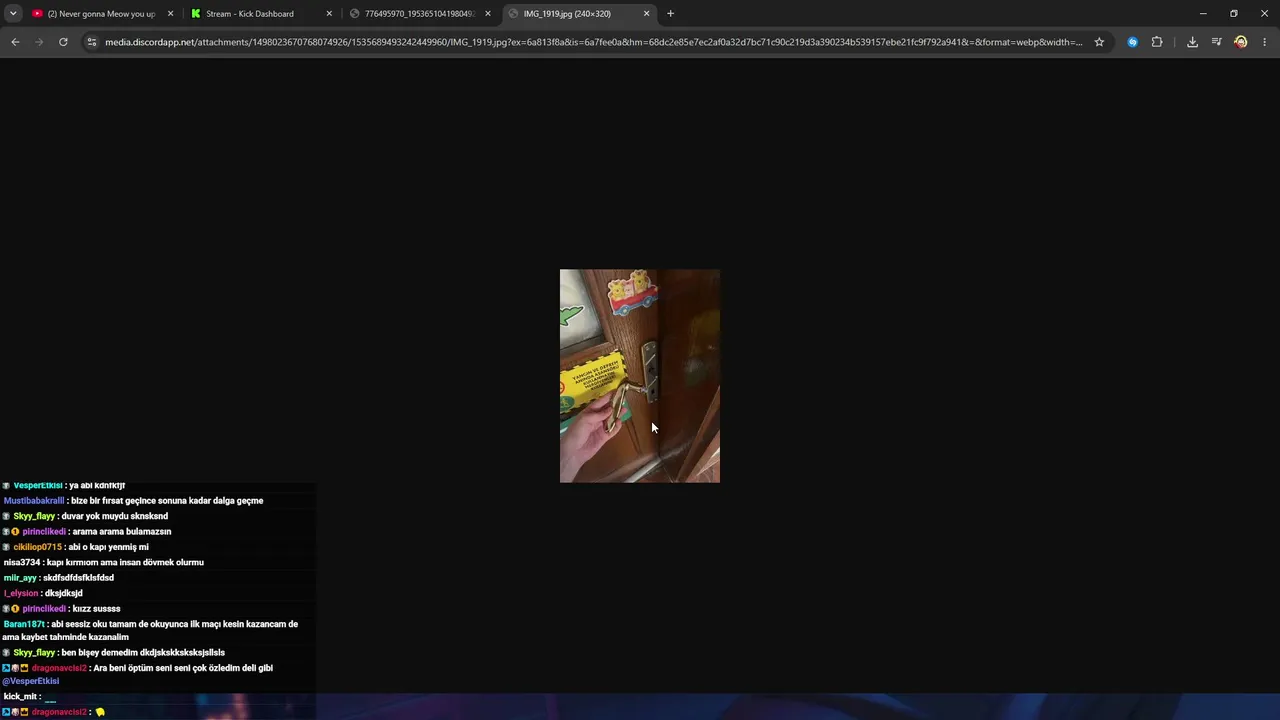
Task: Click the door handle photo
Action: pos(640,376)
